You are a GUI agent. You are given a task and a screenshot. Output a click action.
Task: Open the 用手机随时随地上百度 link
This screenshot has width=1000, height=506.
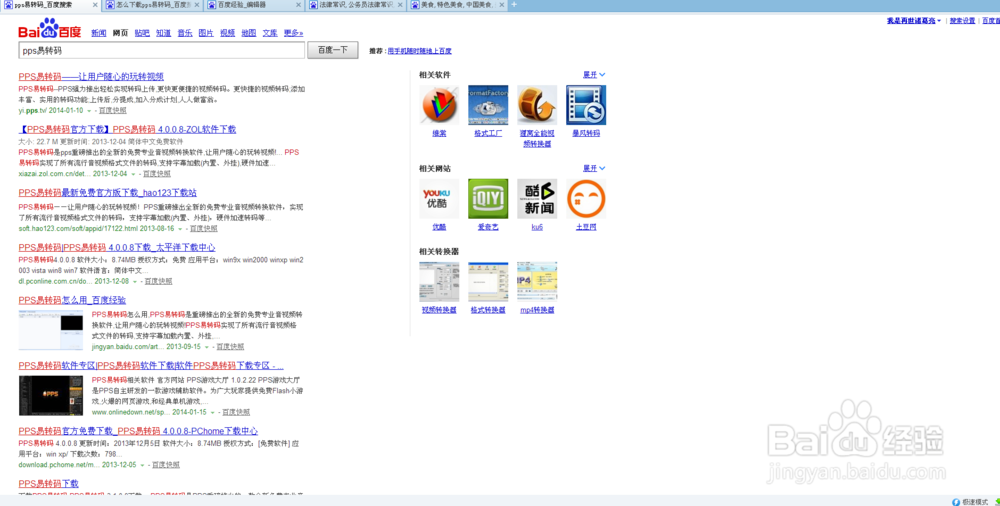pos(420,51)
